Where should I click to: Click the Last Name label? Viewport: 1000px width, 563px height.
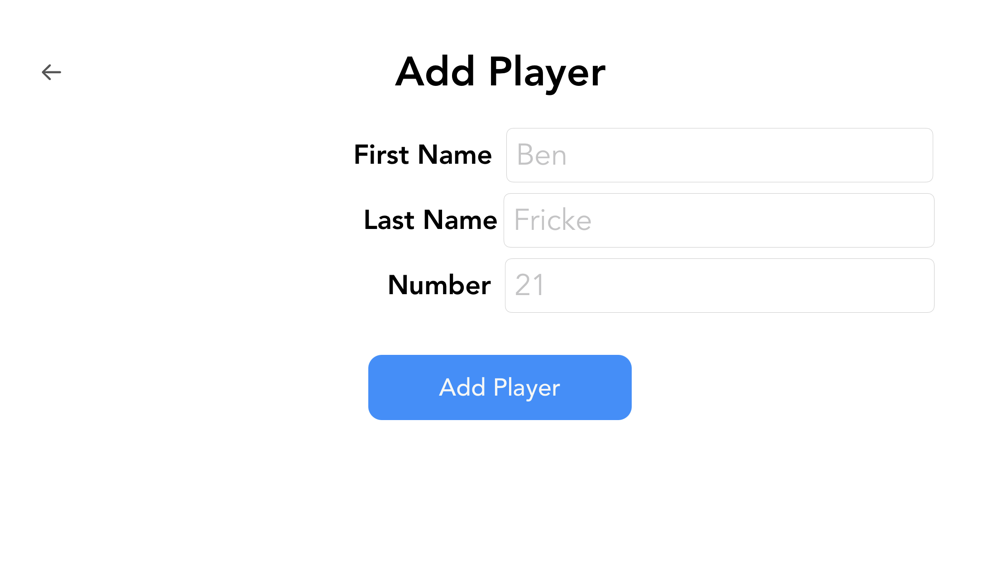point(430,220)
